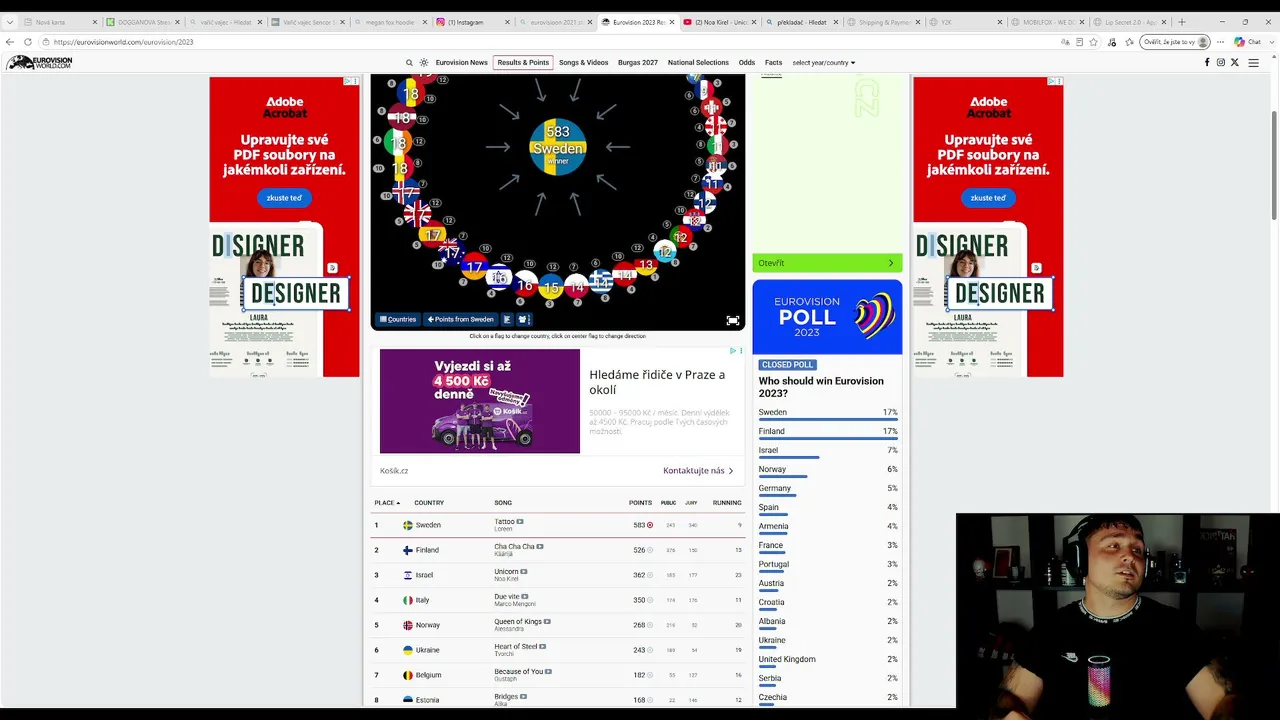
Task: Play the Cha Cha Cha video icon
Action: pyautogui.click(x=540, y=546)
